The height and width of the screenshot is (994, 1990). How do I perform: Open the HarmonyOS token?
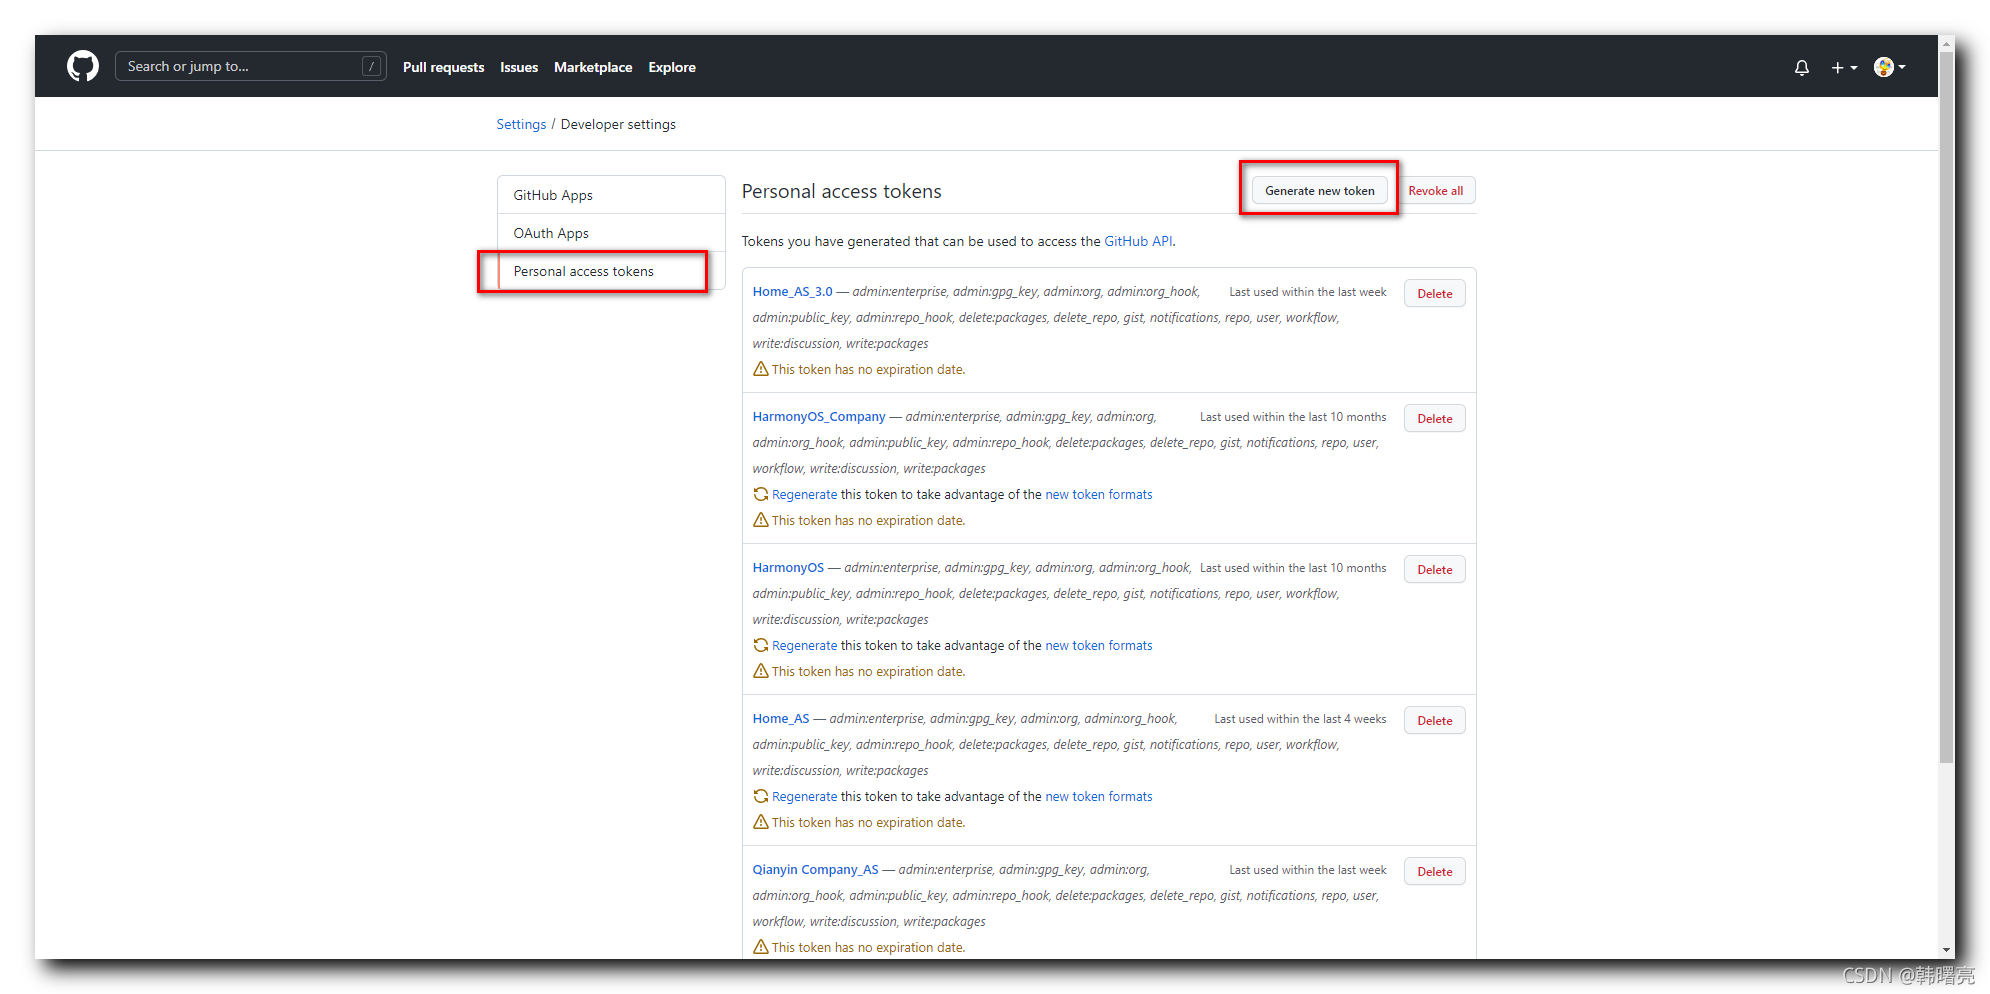tap(788, 567)
